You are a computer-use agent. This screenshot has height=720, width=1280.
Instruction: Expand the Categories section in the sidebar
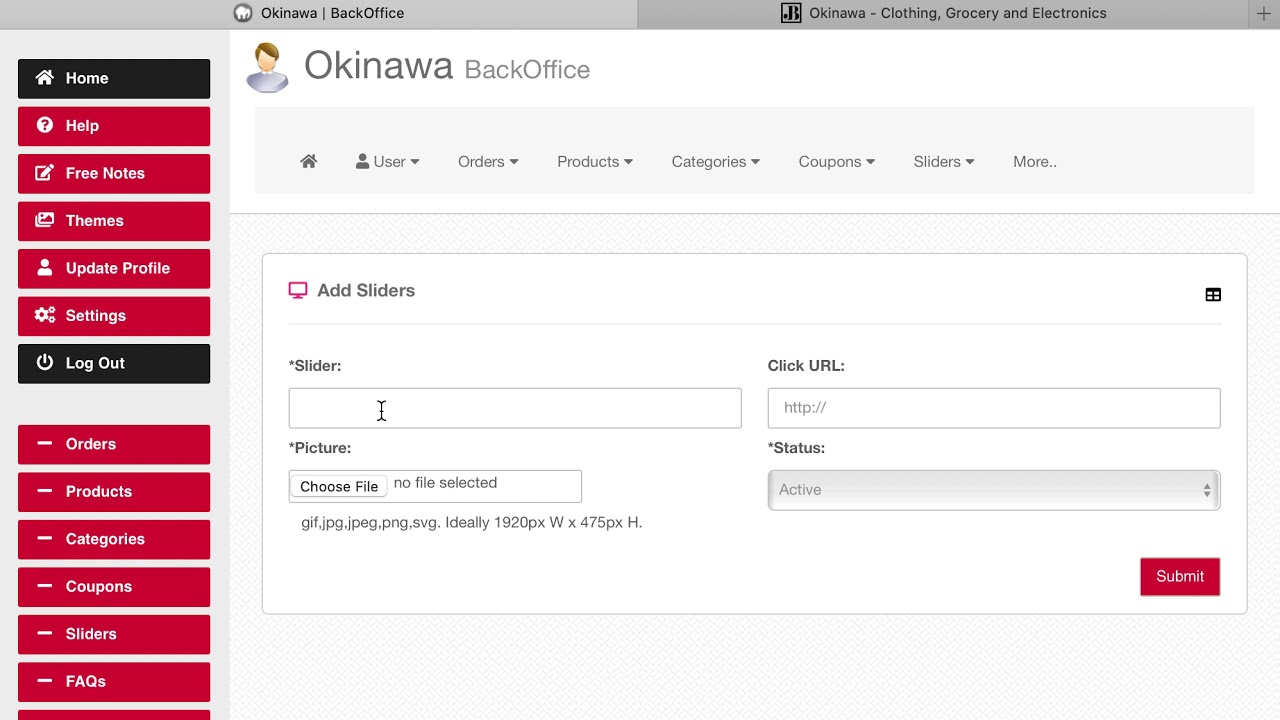click(114, 539)
